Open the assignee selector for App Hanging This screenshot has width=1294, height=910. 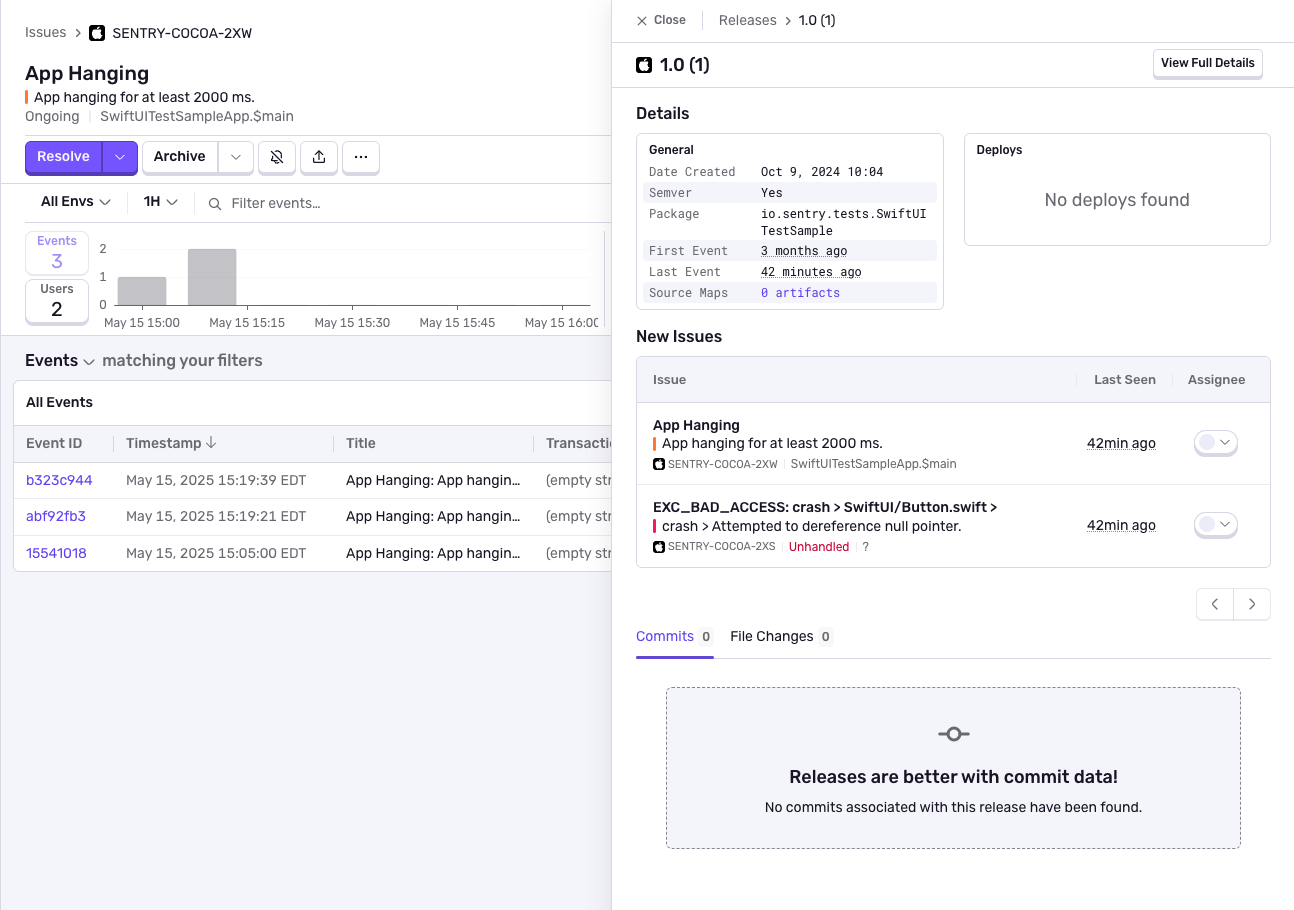pos(1215,442)
